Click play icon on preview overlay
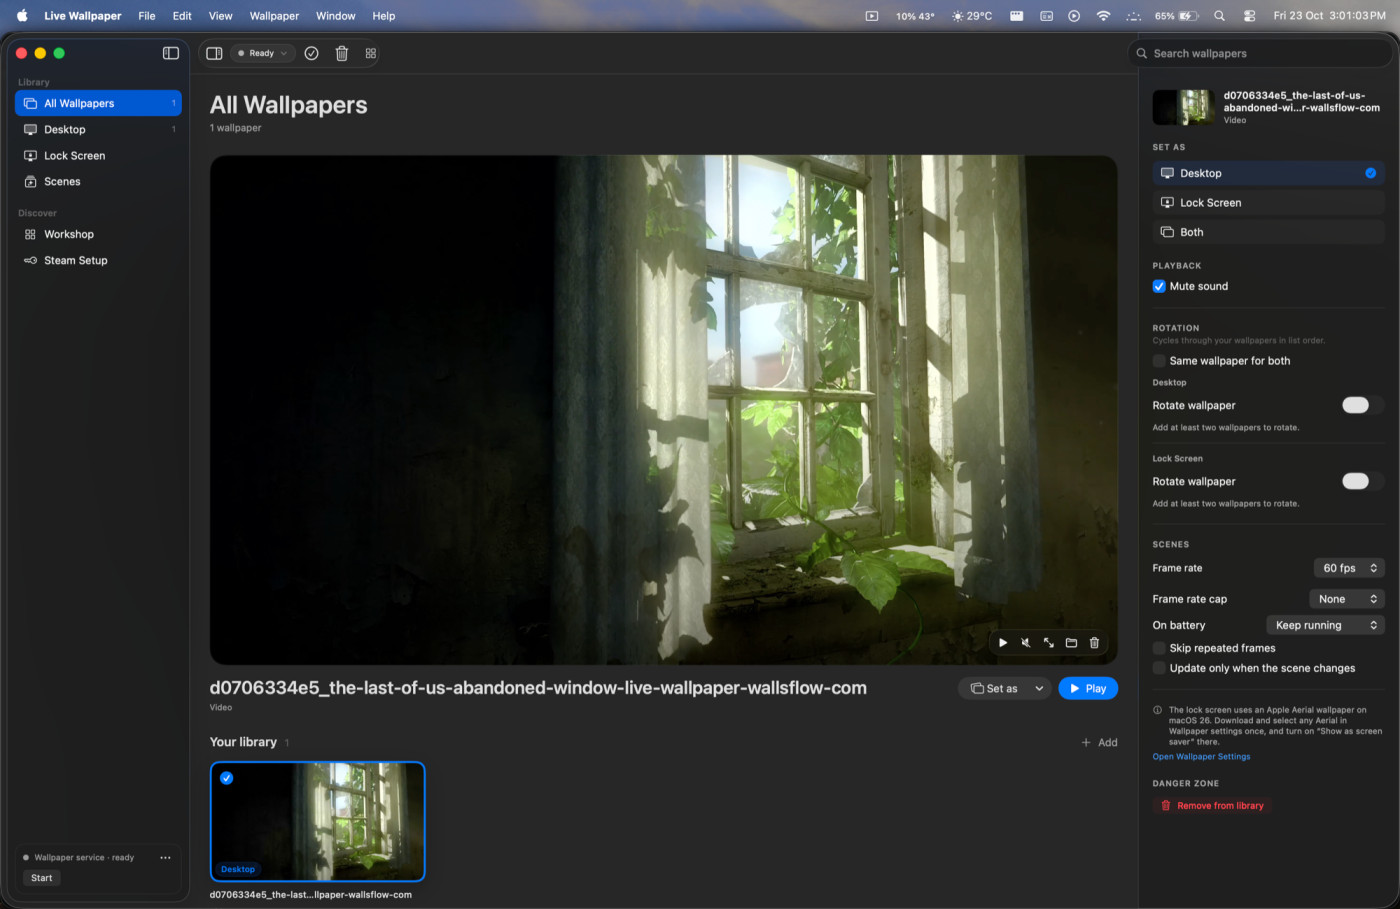1400x909 pixels. [x=1003, y=643]
